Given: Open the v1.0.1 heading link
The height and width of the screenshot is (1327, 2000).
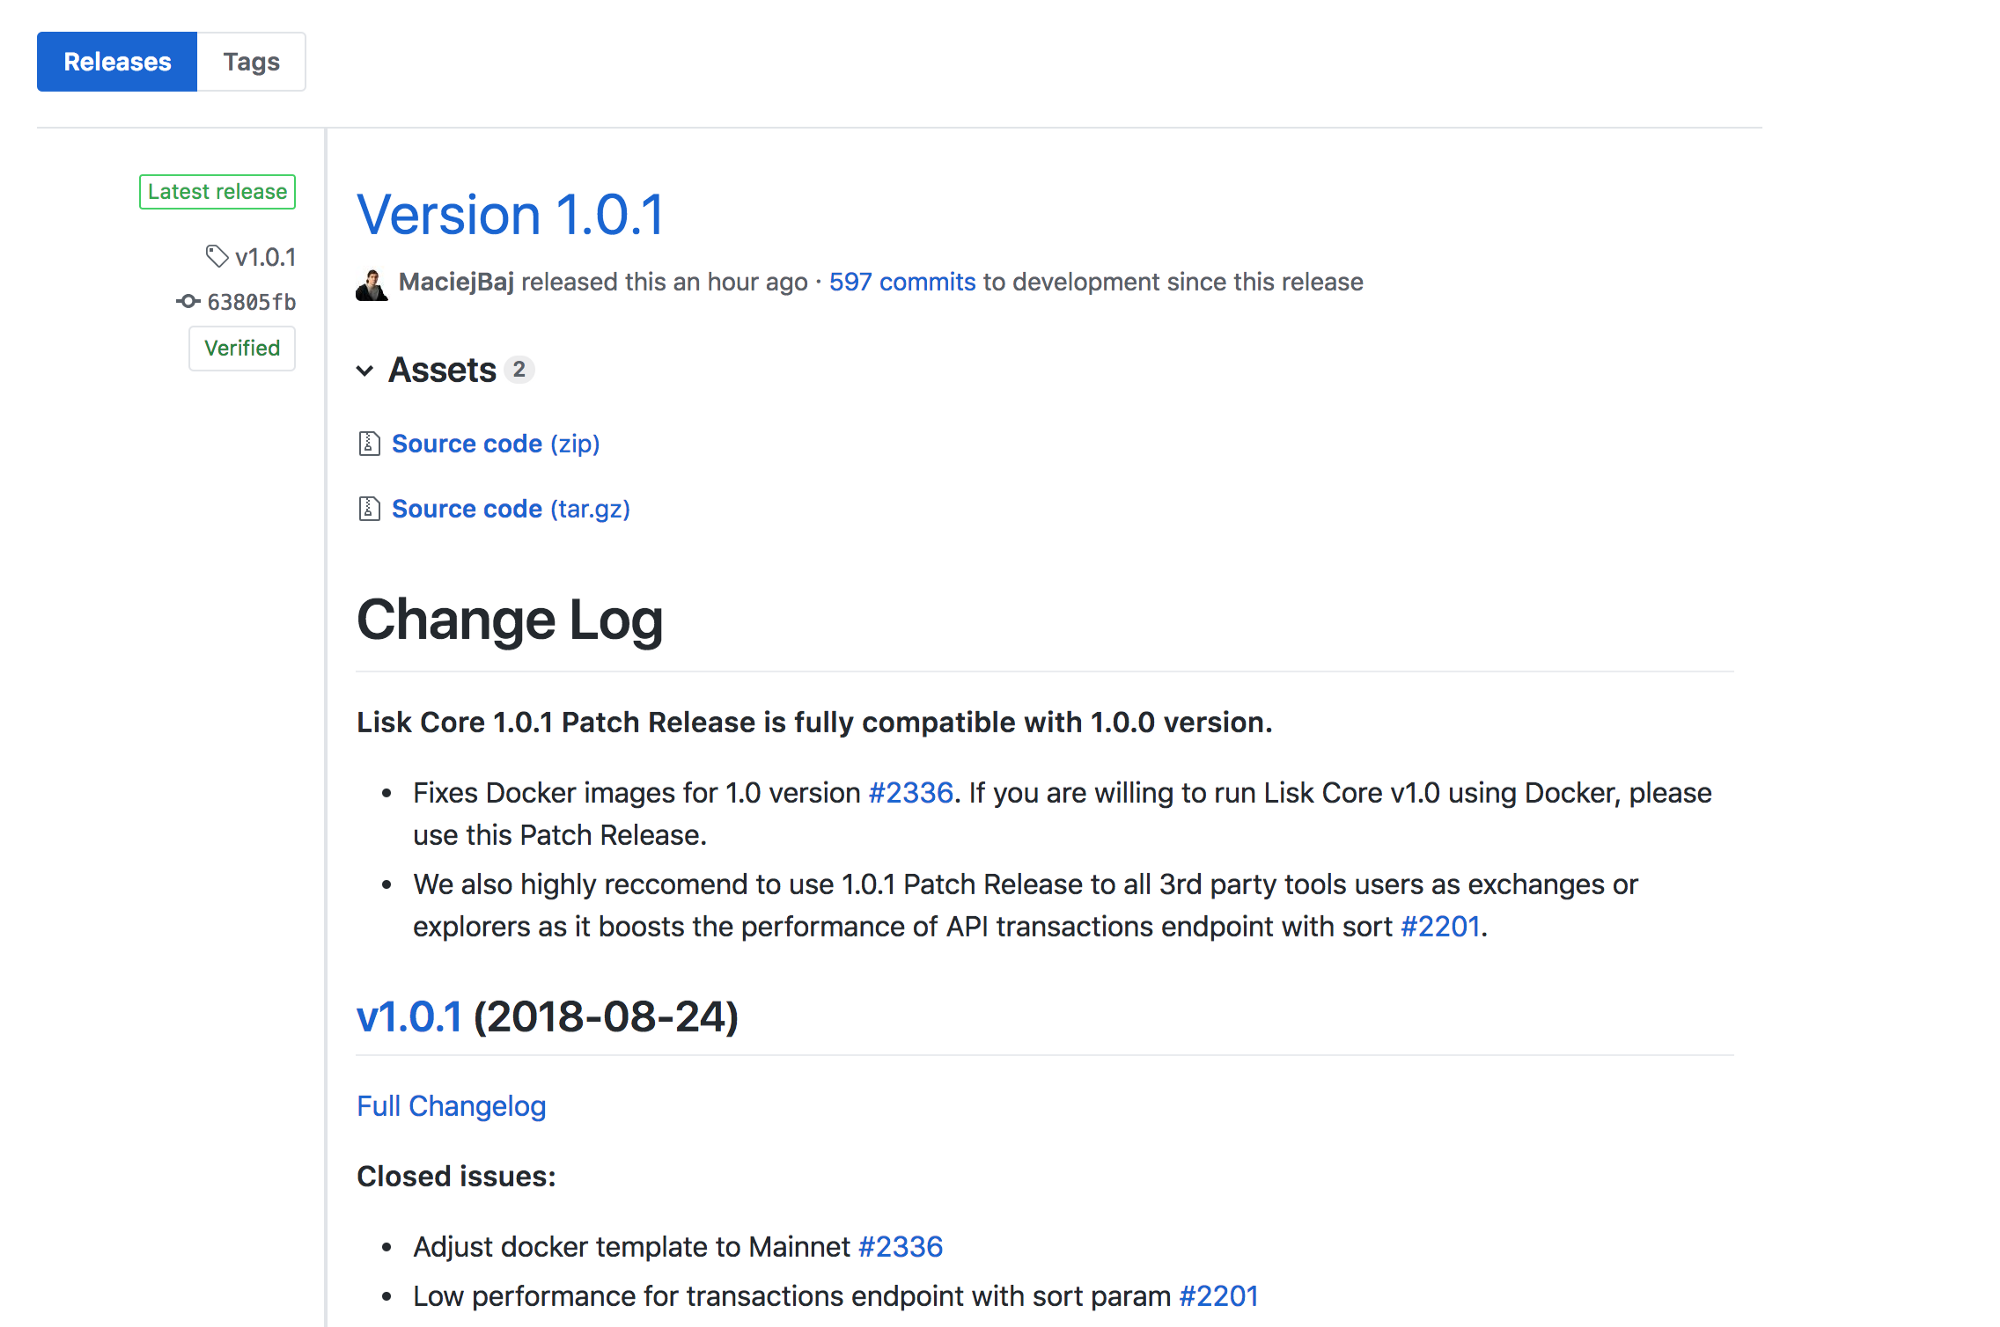Looking at the screenshot, I should tap(409, 1017).
